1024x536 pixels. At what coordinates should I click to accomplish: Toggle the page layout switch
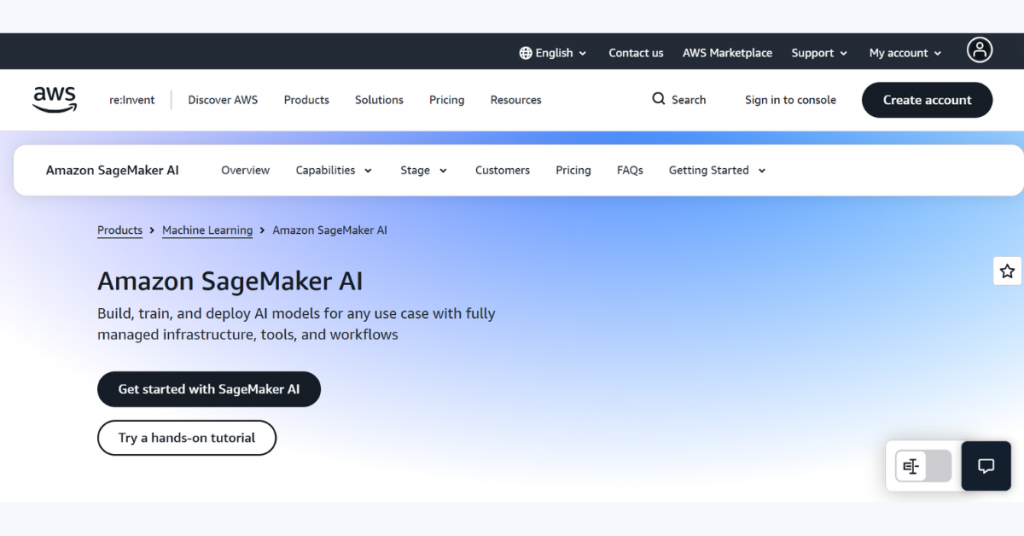923,466
